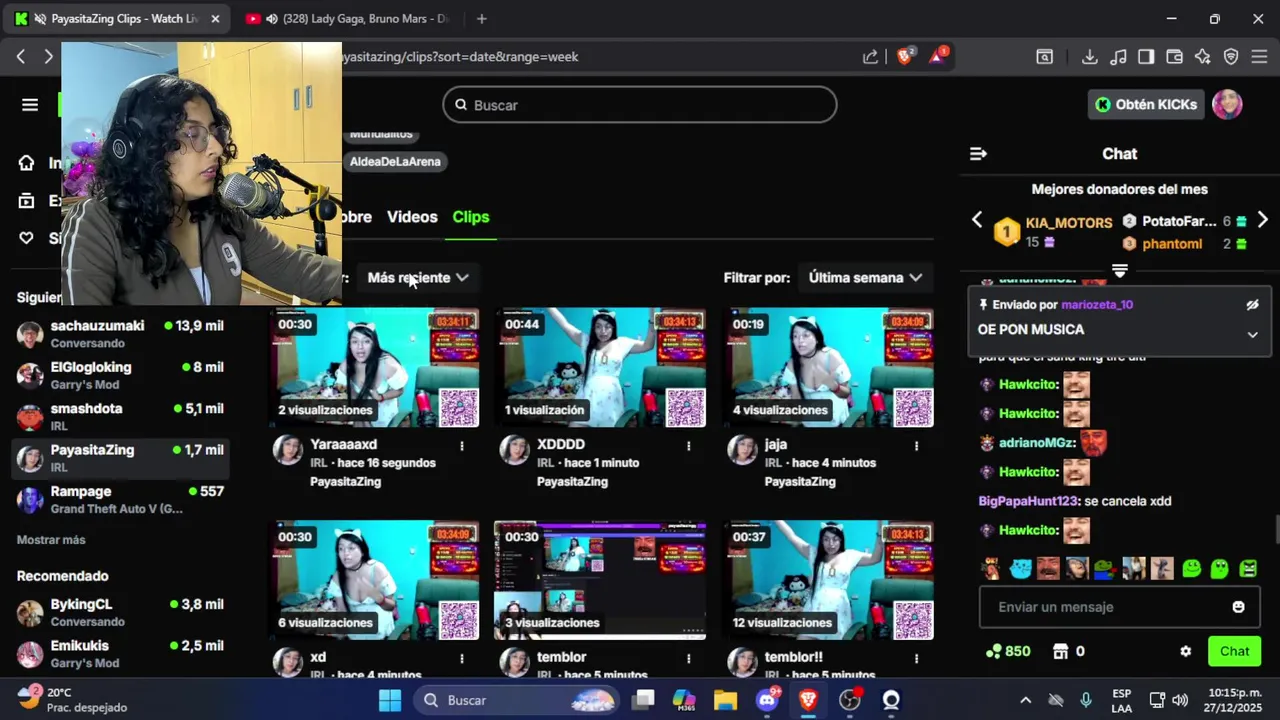1280x720 pixels.
Task: Open the browser main menu icon
Action: point(1259,57)
